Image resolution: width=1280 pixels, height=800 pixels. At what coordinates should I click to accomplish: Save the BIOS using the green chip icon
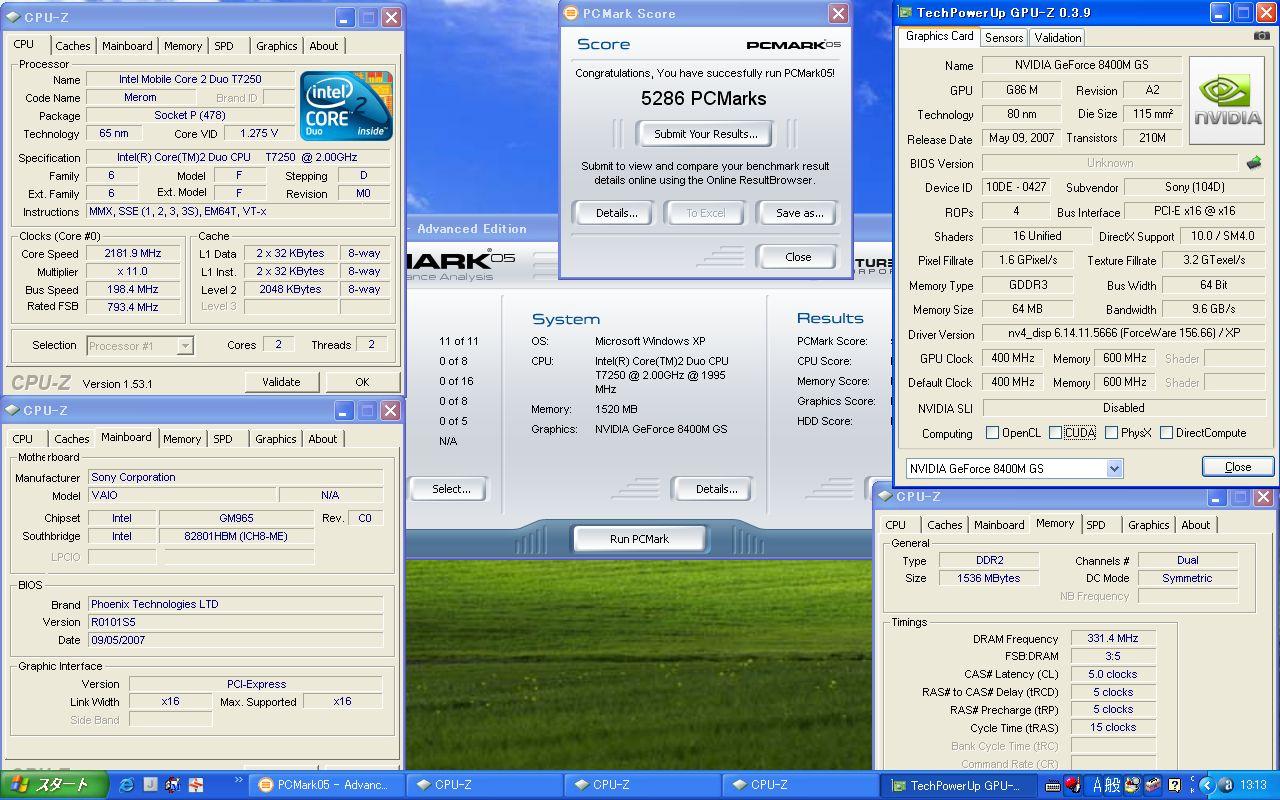[1253, 162]
